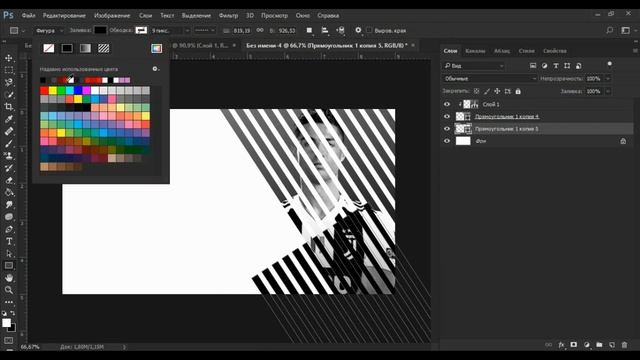
Task: Toggle lock transparent pixels
Action: [x=476, y=91]
